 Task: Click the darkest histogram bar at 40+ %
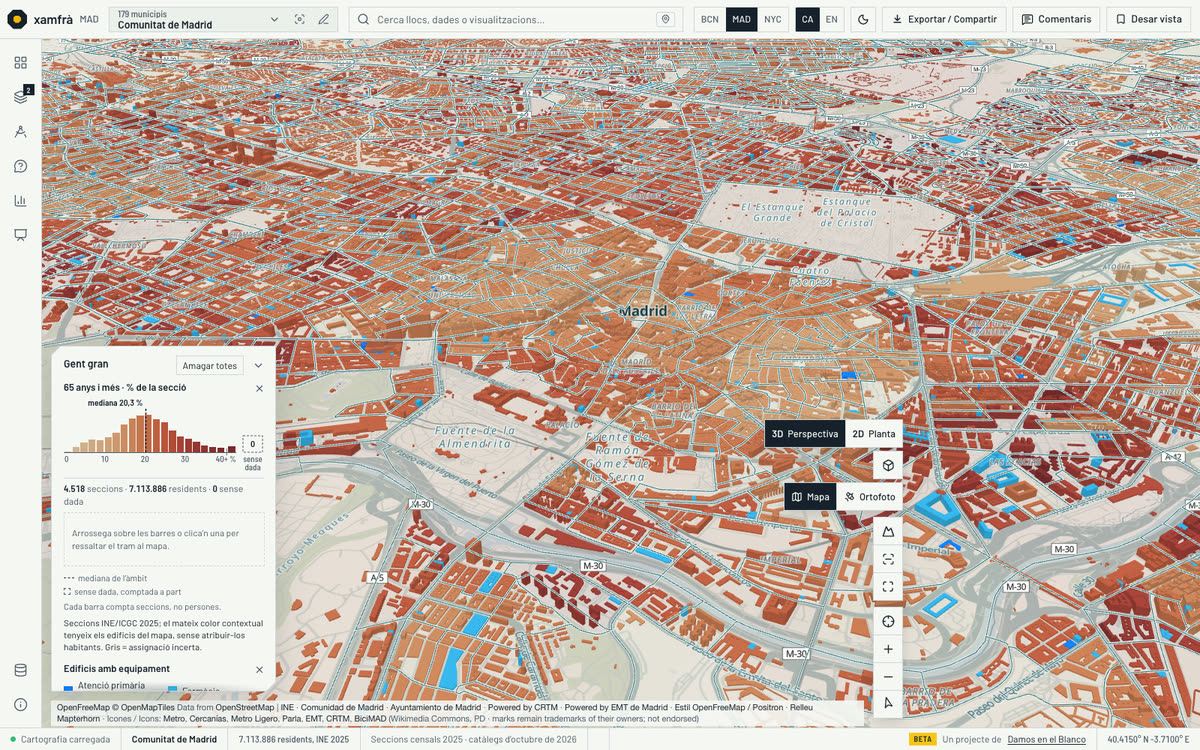231,450
